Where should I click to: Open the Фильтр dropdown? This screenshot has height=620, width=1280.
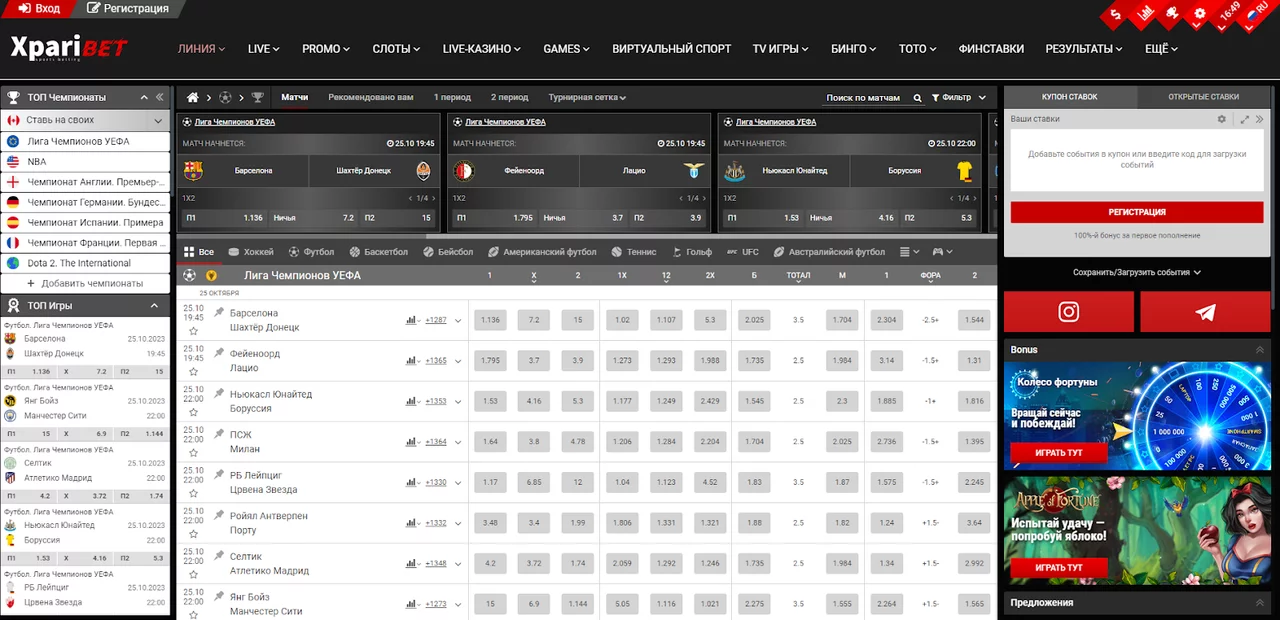point(959,98)
